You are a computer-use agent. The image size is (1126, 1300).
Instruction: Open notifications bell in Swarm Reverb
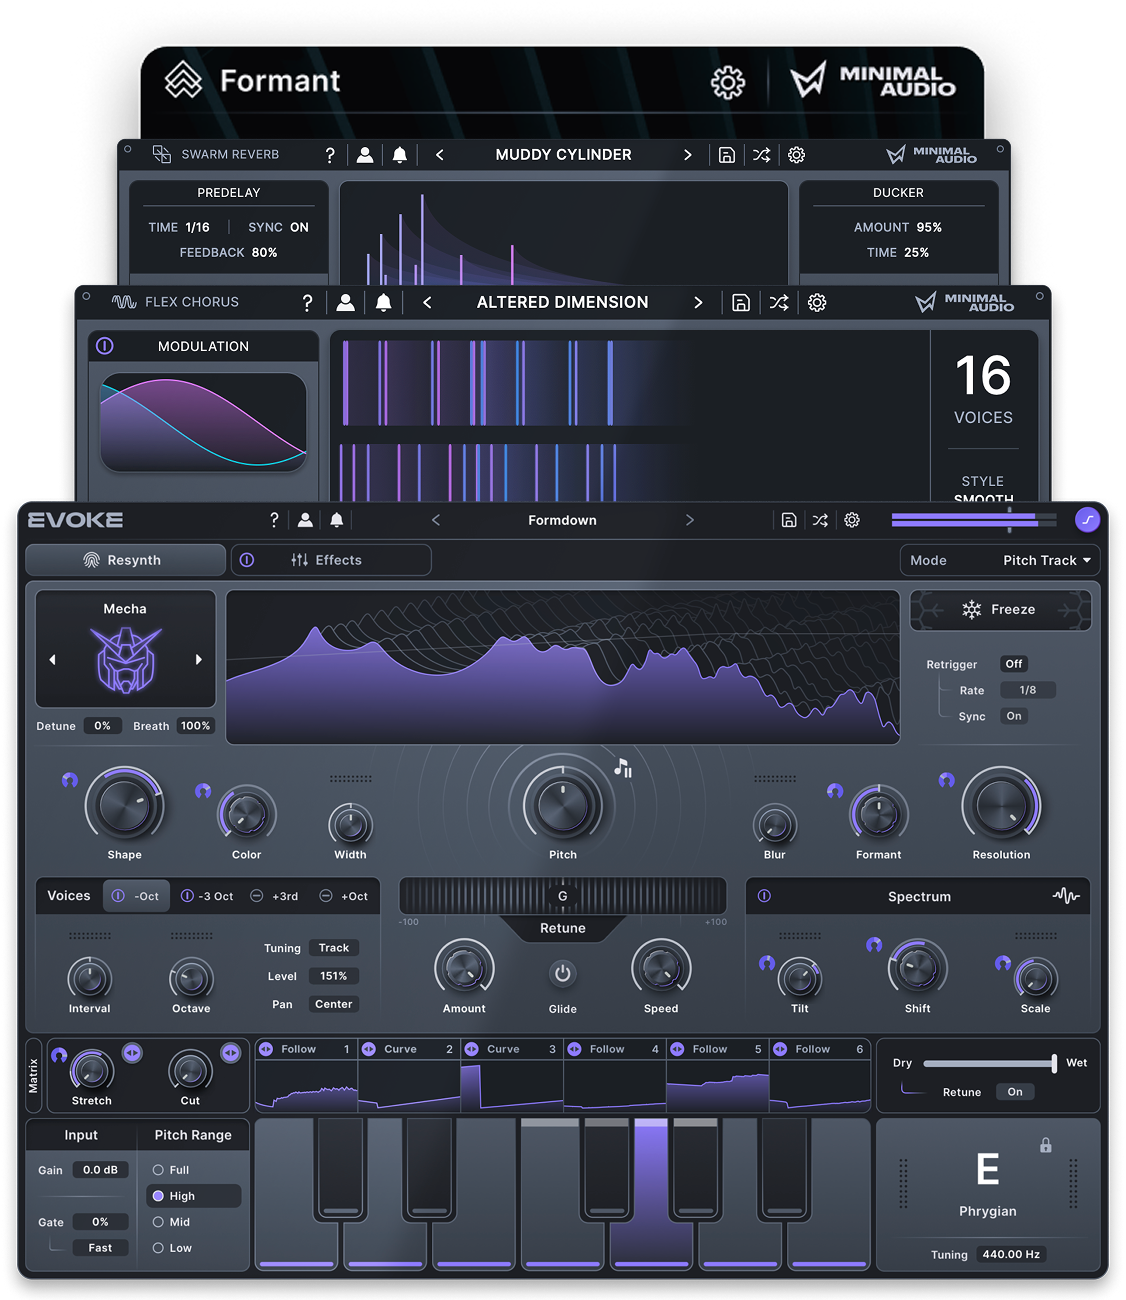click(x=399, y=155)
